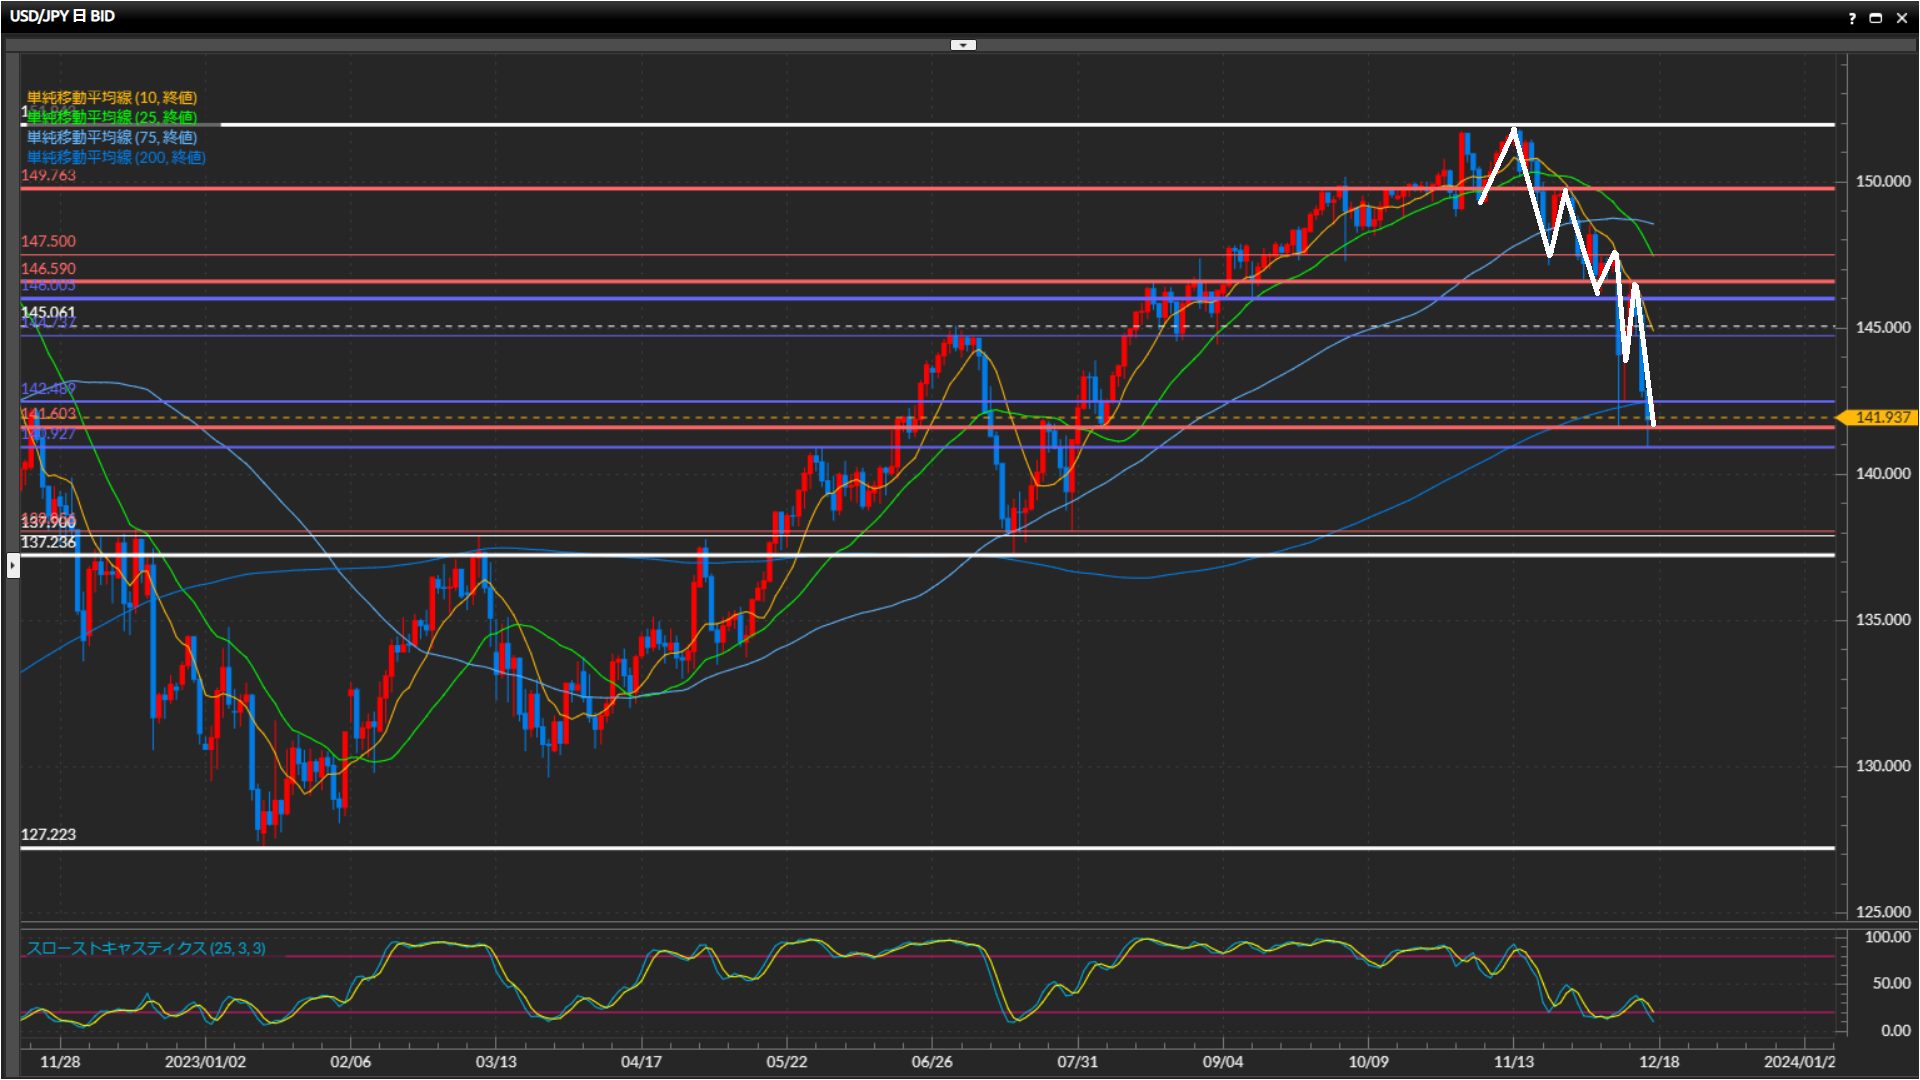Image resolution: width=1920 pixels, height=1080 pixels.
Task: Click the USD/JPY 日 BID title bar
Action: point(62,16)
